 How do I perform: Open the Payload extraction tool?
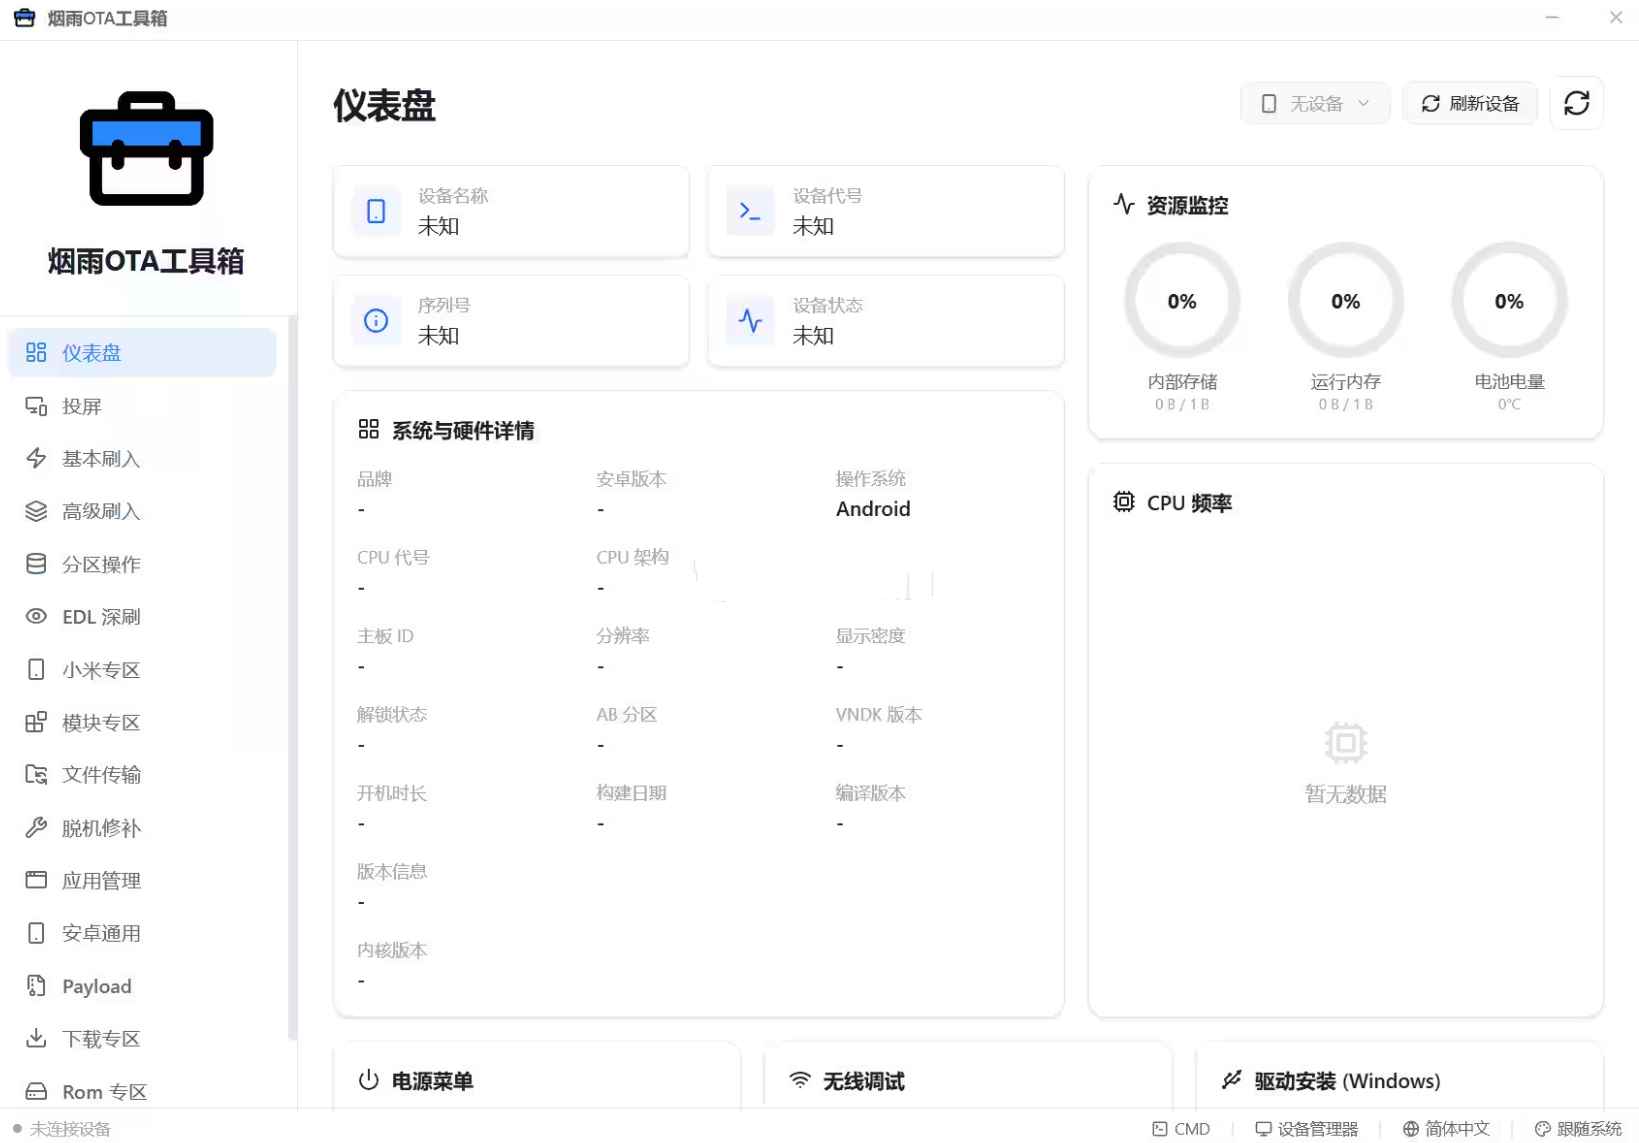95,986
